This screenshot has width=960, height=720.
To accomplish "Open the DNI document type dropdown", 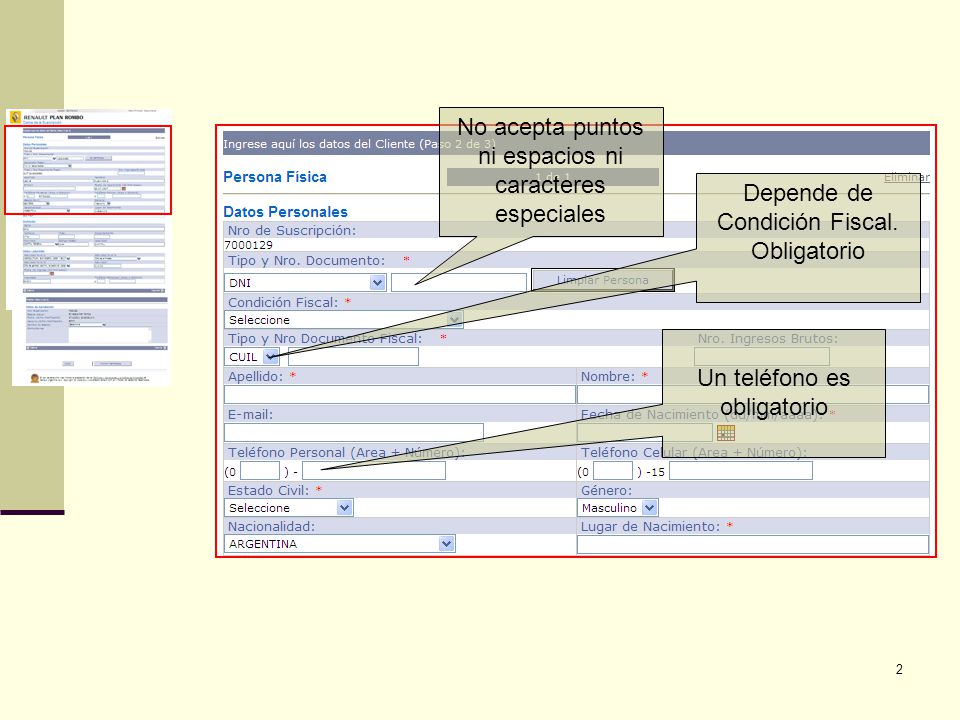I will coord(305,282).
